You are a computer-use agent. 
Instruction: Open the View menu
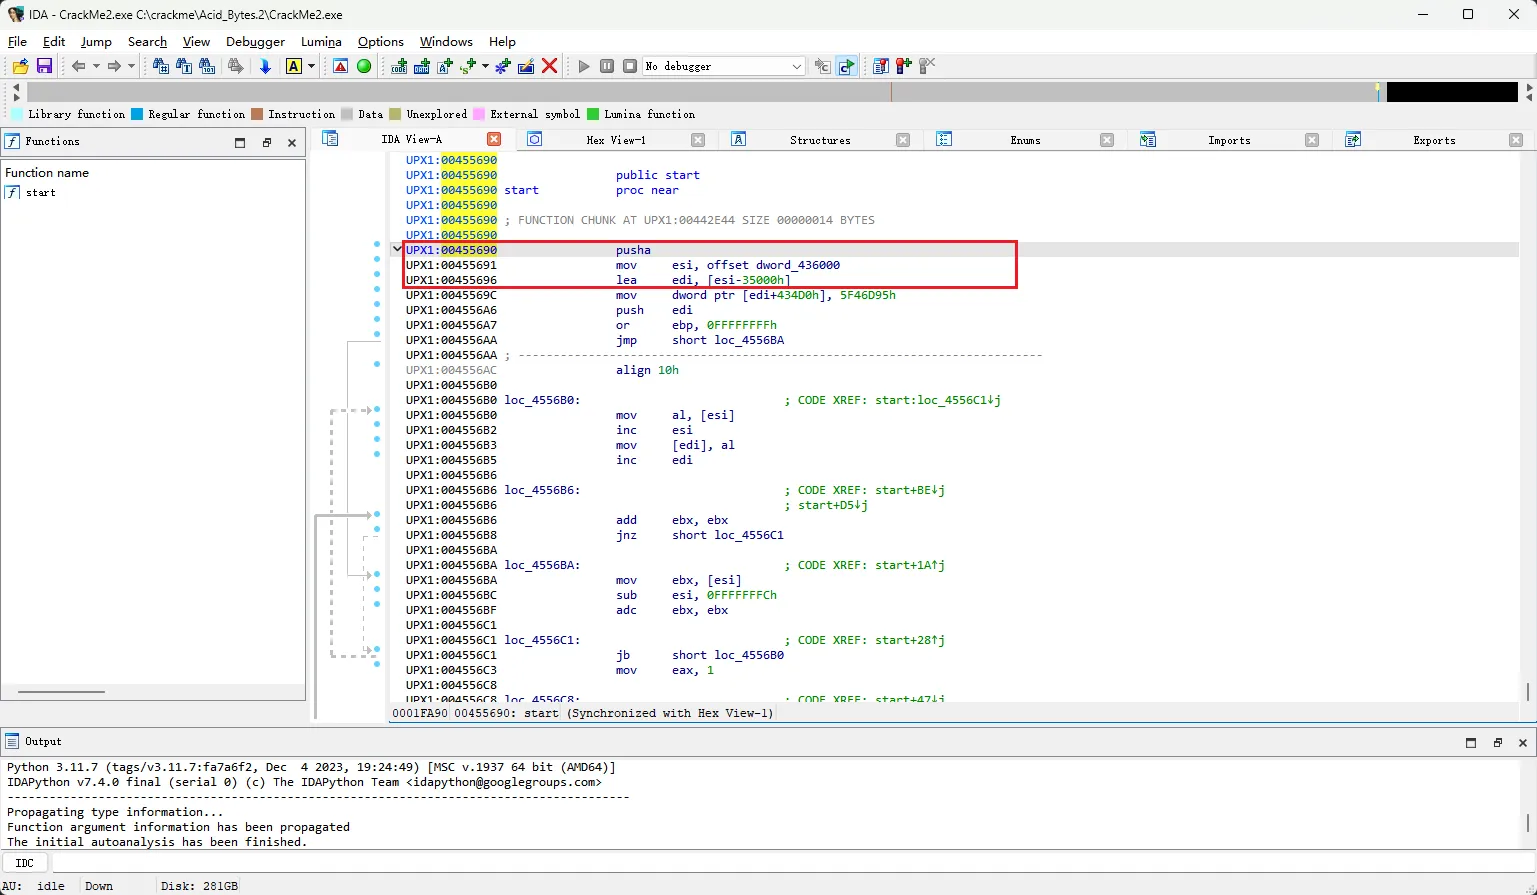pos(196,42)
